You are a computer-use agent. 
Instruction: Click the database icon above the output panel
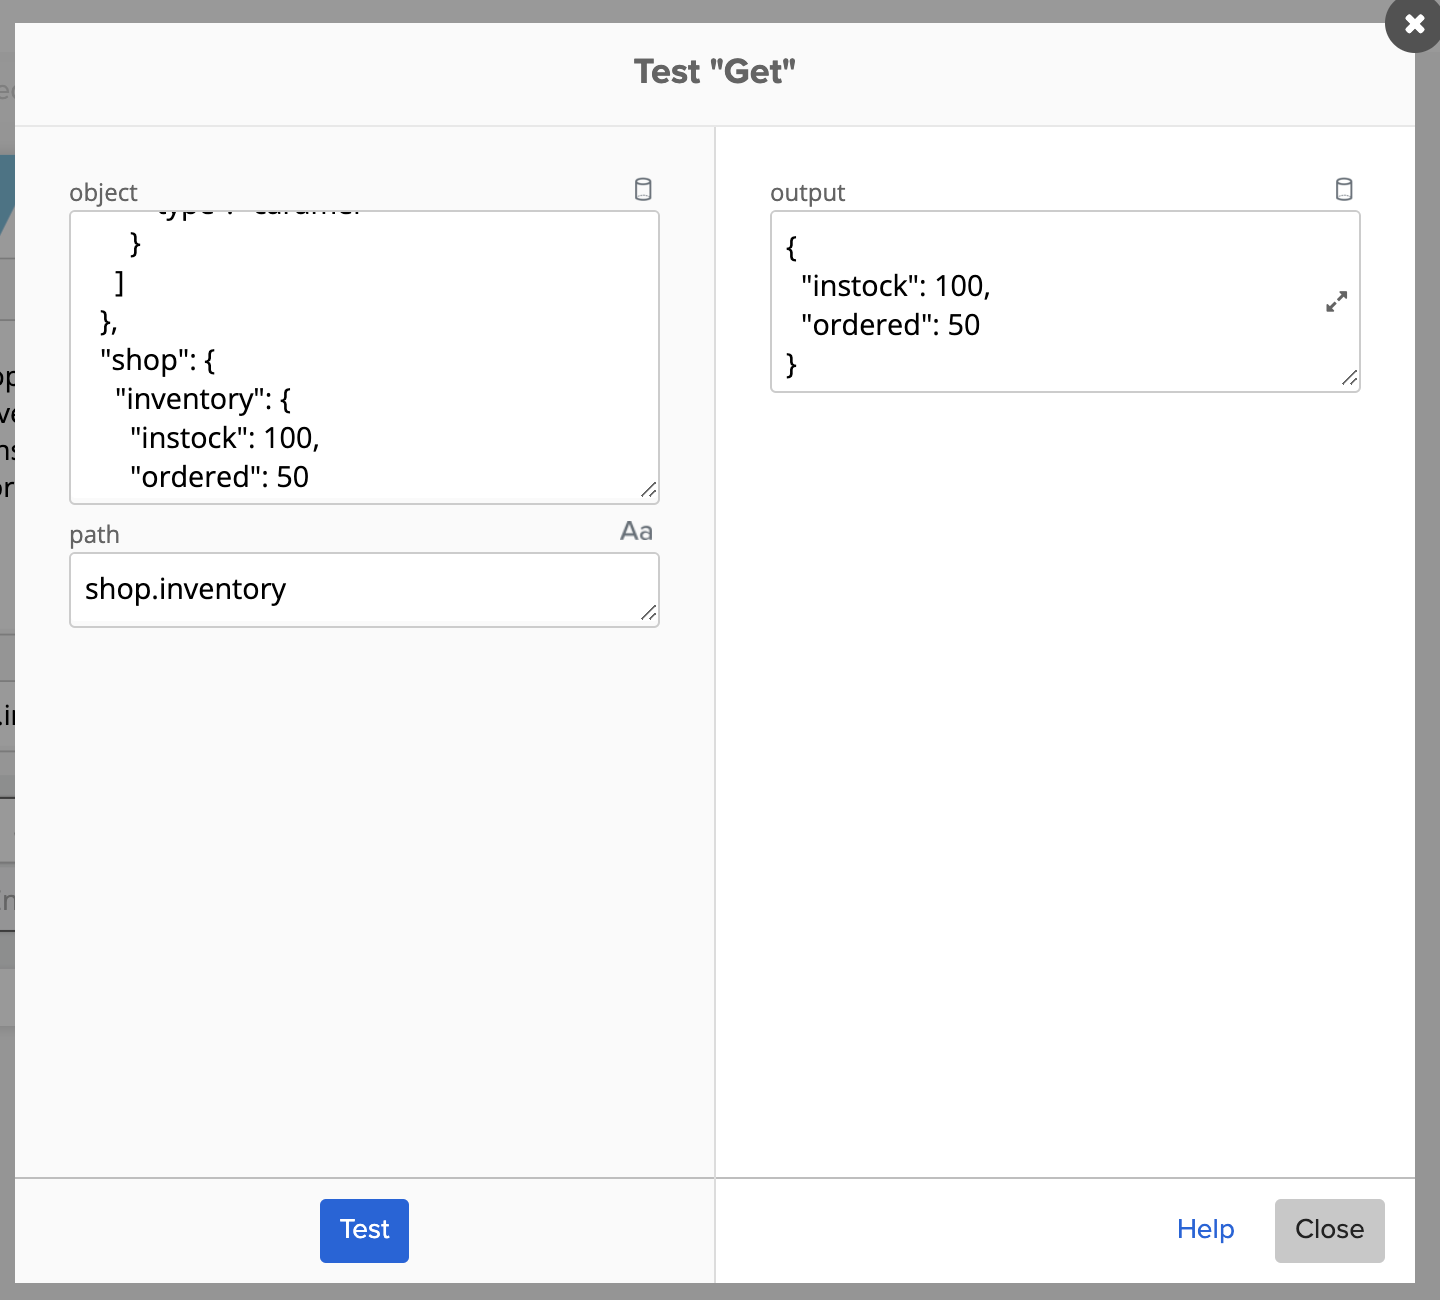(1345, 189)
